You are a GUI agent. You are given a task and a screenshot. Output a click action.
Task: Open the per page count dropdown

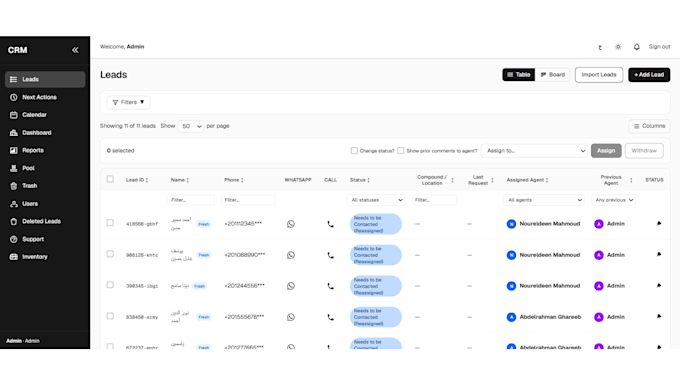pos(190,126)
